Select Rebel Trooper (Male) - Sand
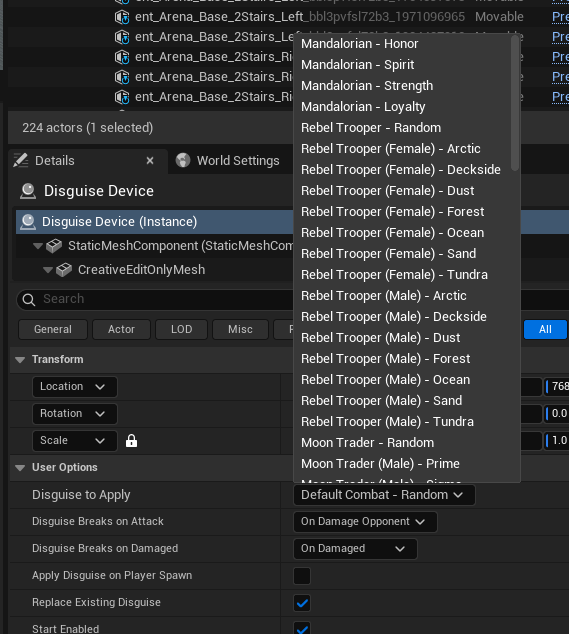Image resolution: width=569 pixels, height=634 pixels. tap(381, 401)
